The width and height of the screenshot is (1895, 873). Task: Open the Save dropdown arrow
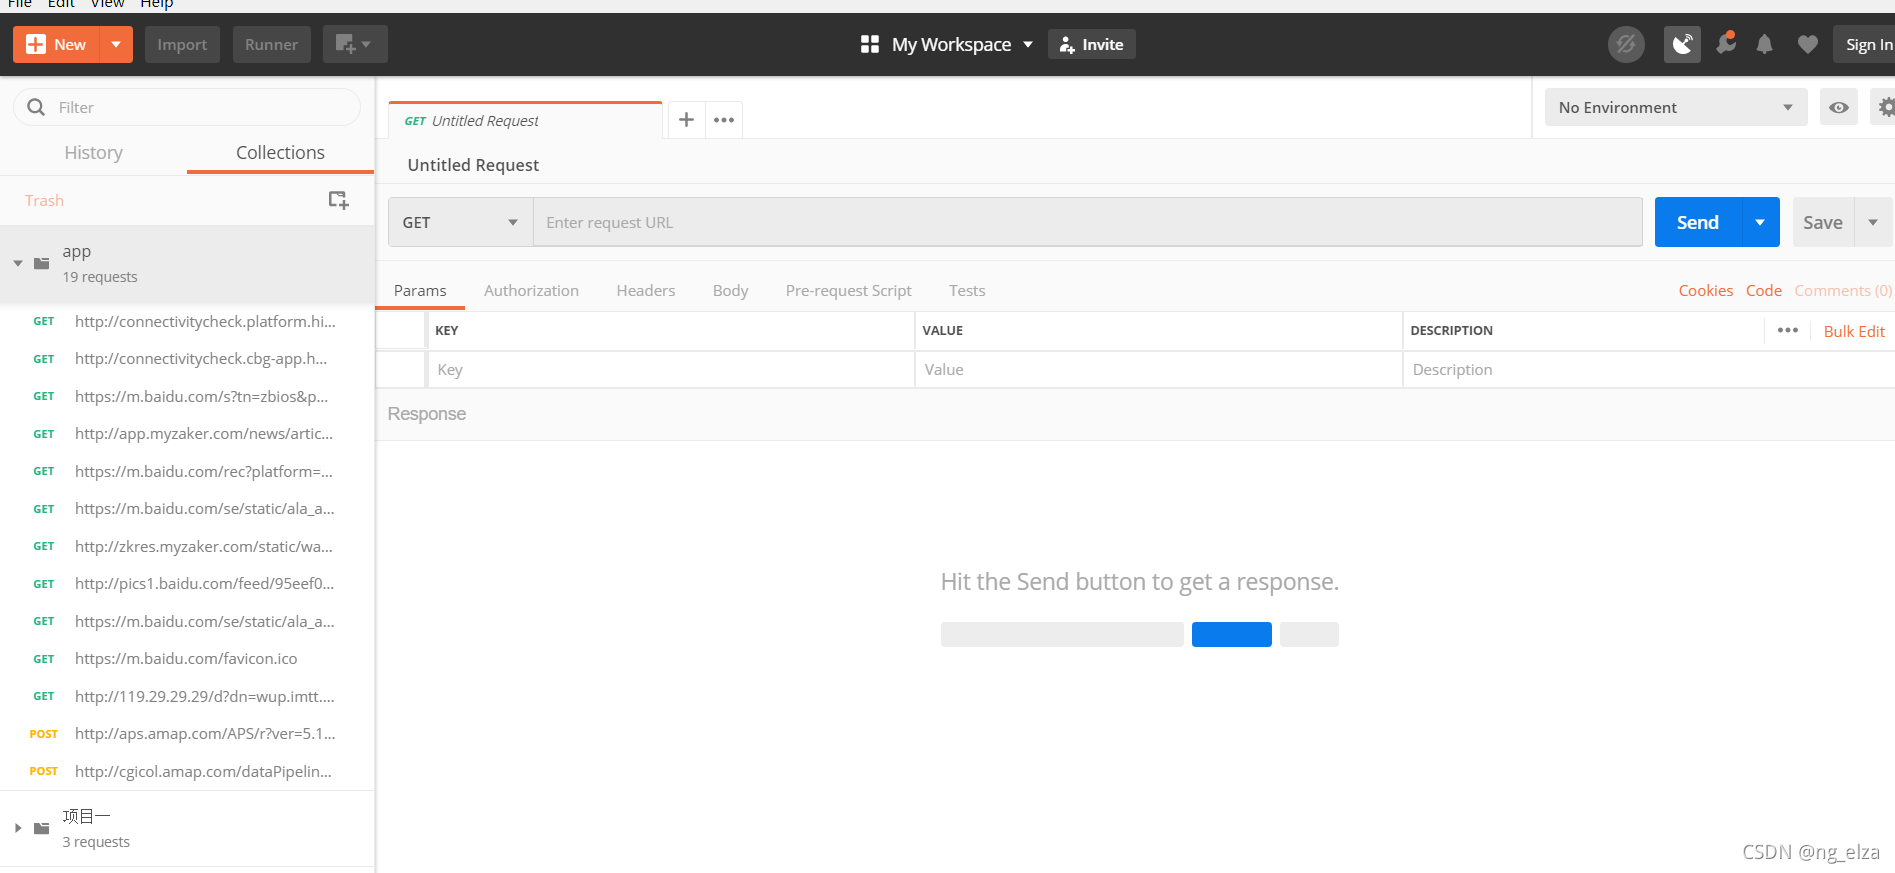point(1873,222)
